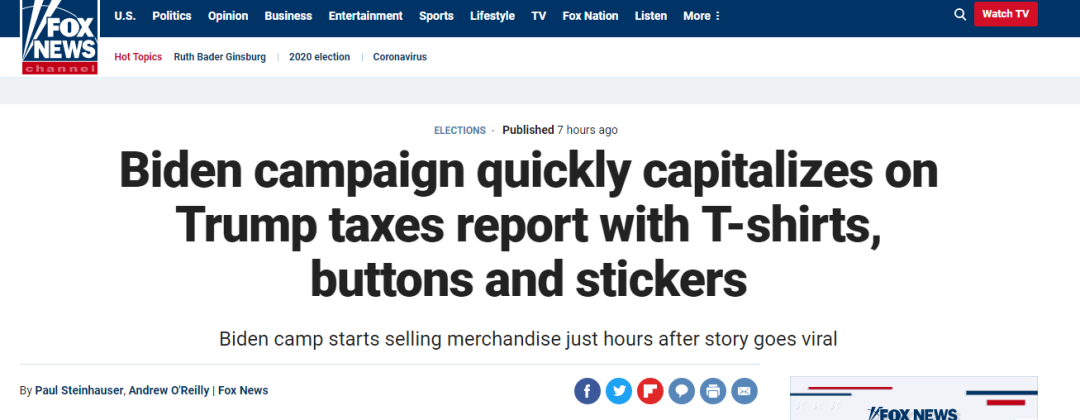1080x420 pixels.
Task: Open the ELECTIONS category link
Action: [459, 130]
